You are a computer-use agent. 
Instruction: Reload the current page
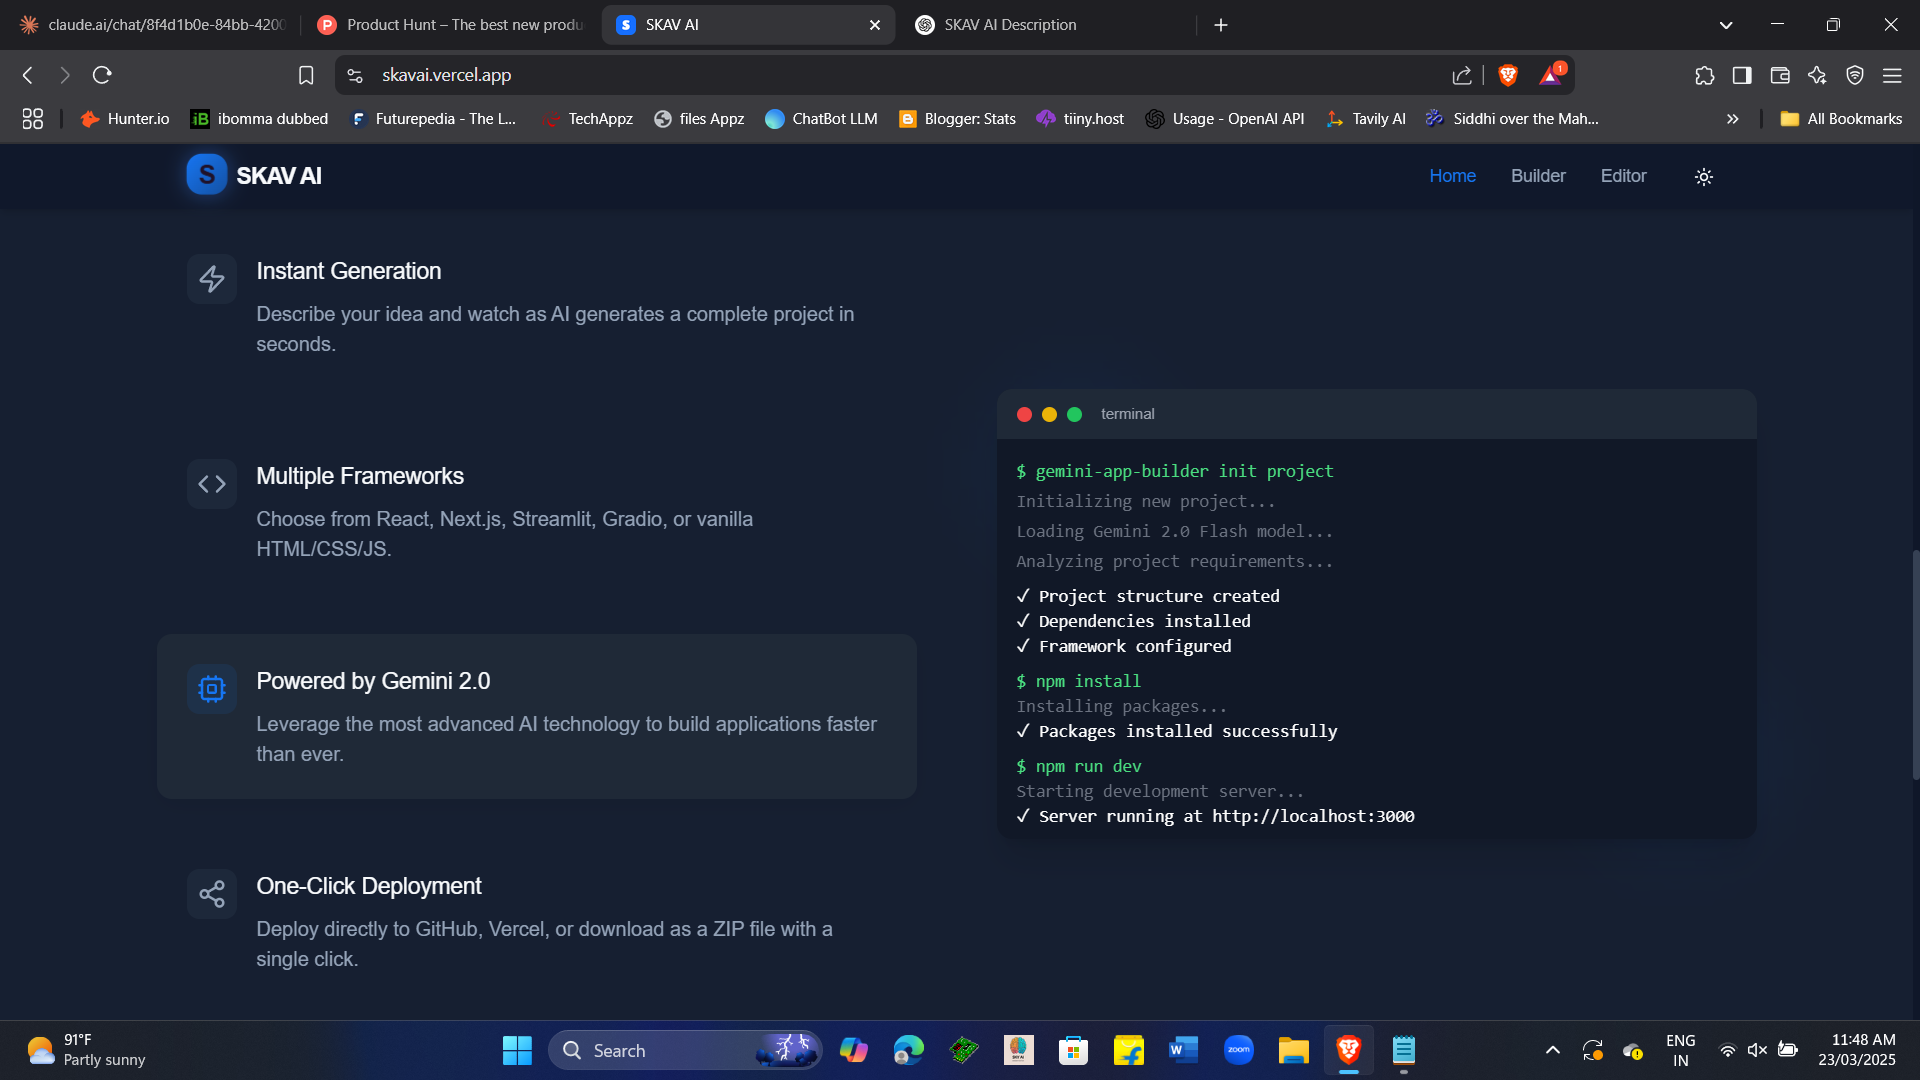pyautogui.click(x=102, y=75)
